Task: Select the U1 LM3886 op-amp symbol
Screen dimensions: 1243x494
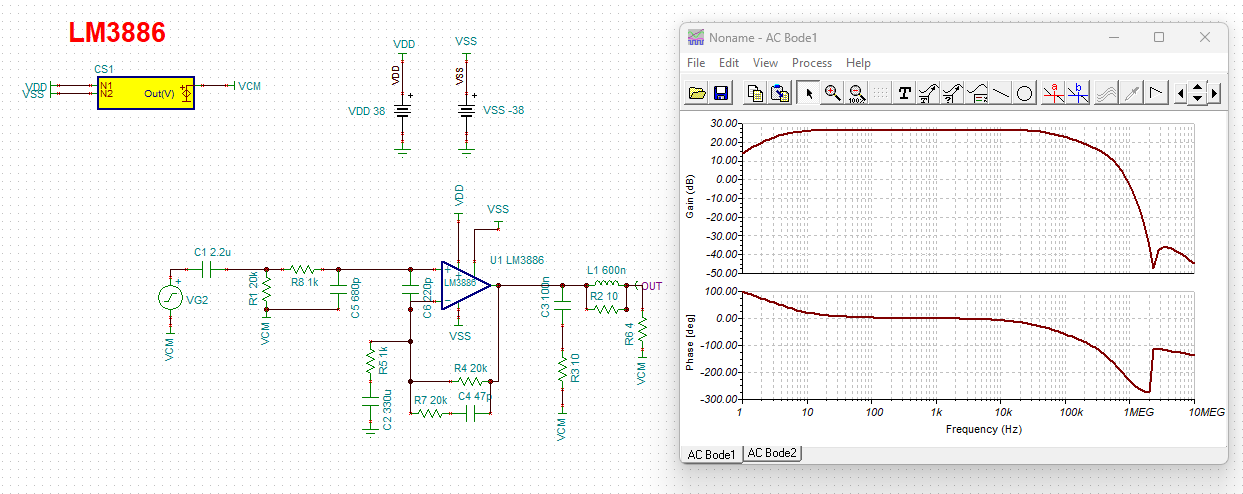Action: [466, 285]
